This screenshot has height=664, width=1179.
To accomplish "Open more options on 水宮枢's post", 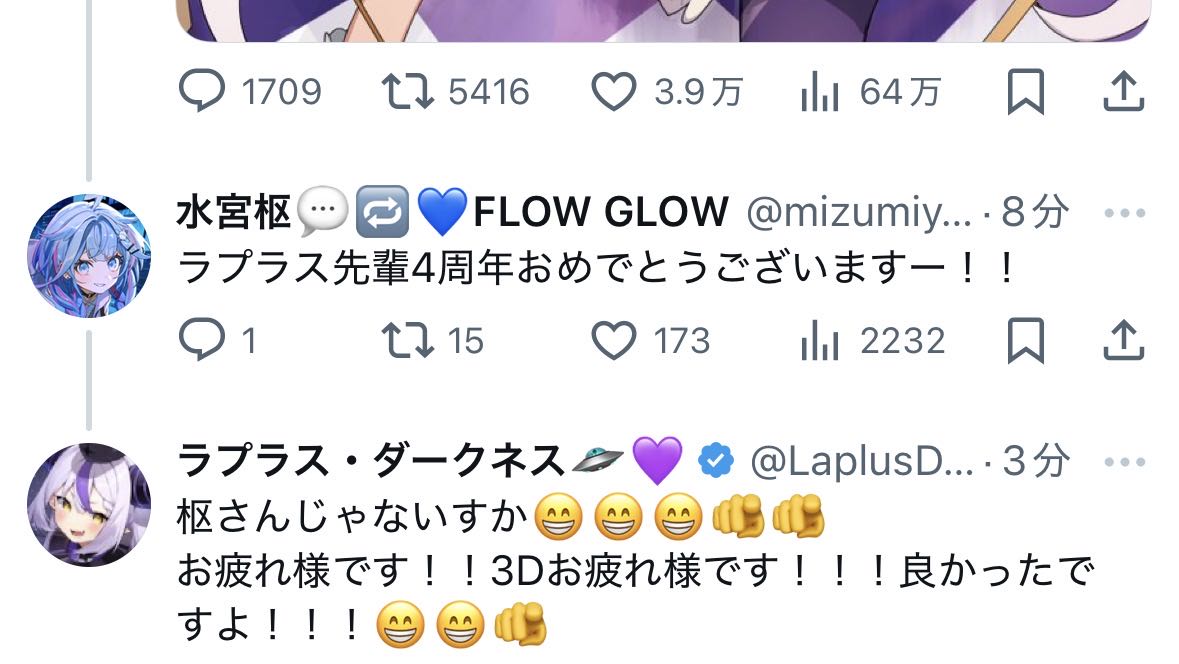I will pos(1124,213).
